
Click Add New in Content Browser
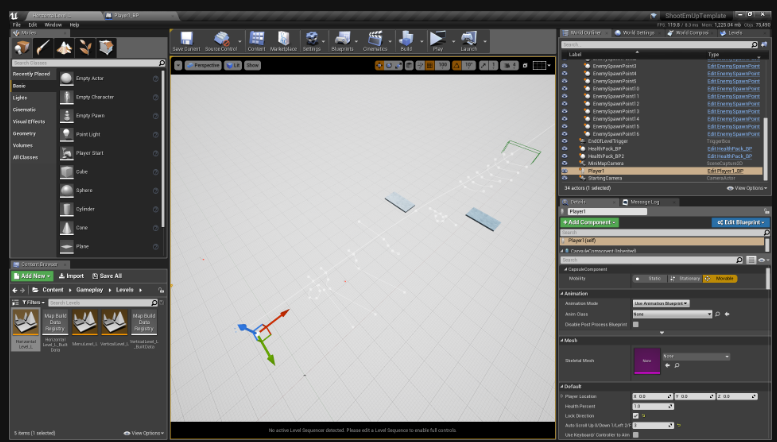tap(33, 276)
